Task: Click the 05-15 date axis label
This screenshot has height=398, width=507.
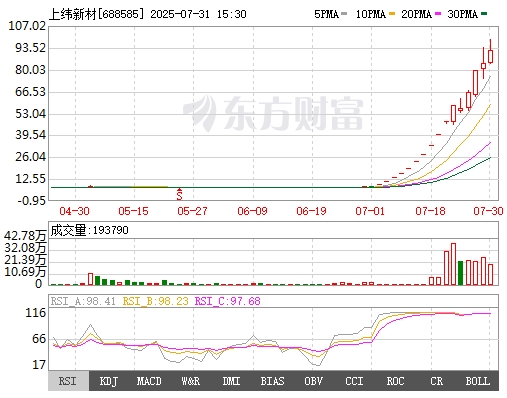Action: (133, 211)
